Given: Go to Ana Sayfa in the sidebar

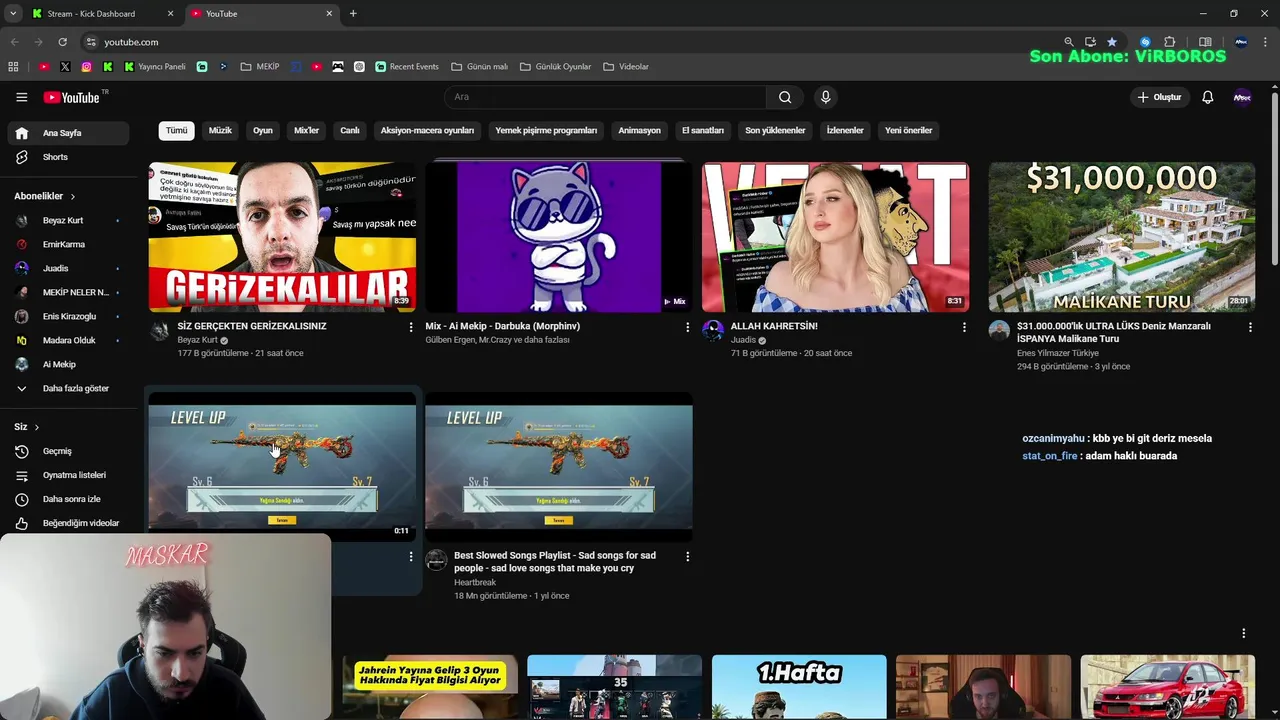Looking at the screenshot, I should [x=68, y=133].
